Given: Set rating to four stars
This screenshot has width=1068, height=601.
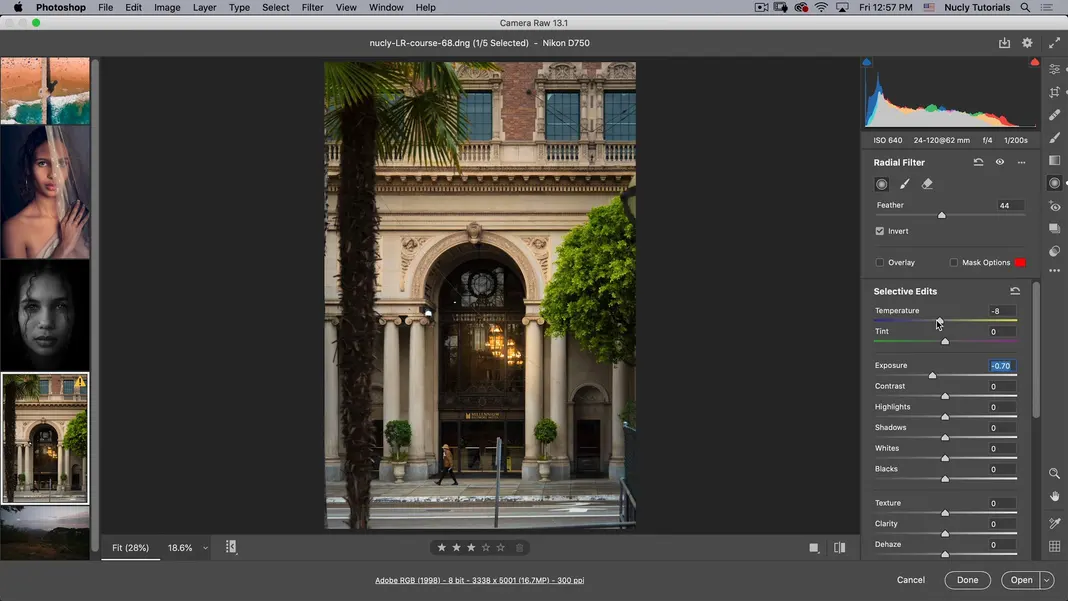Looking at the screenshot, I should click(486, 548).
